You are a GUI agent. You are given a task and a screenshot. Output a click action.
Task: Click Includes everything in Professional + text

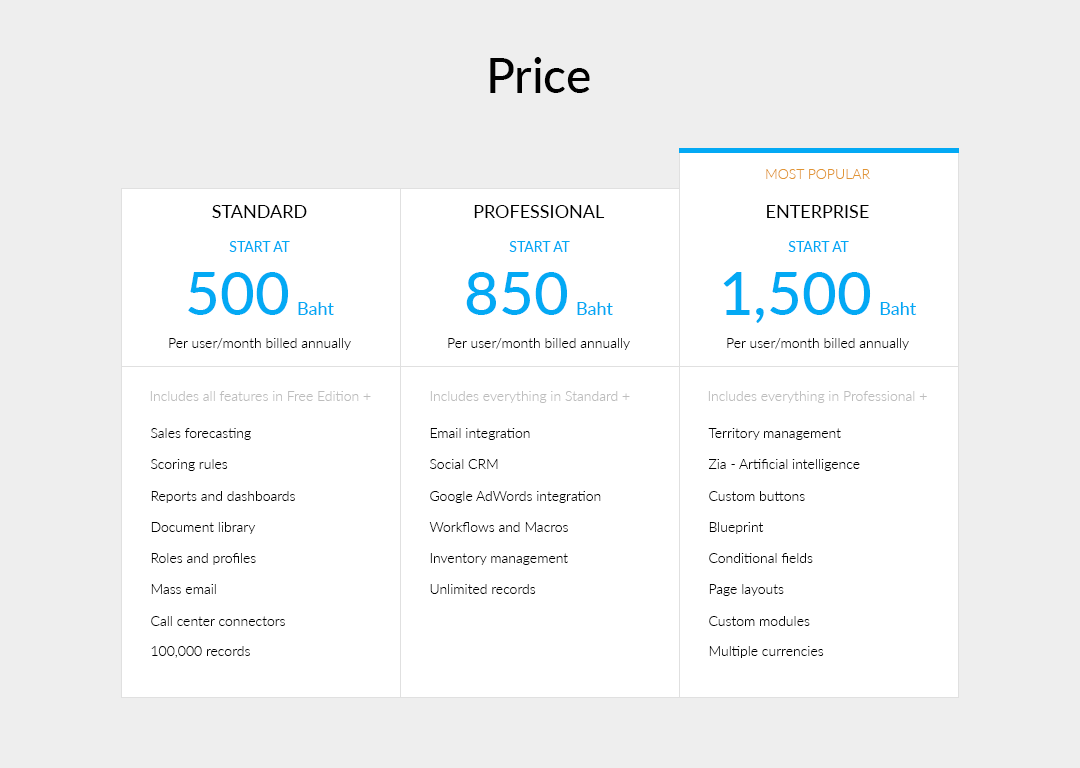(x=817, y=396)
